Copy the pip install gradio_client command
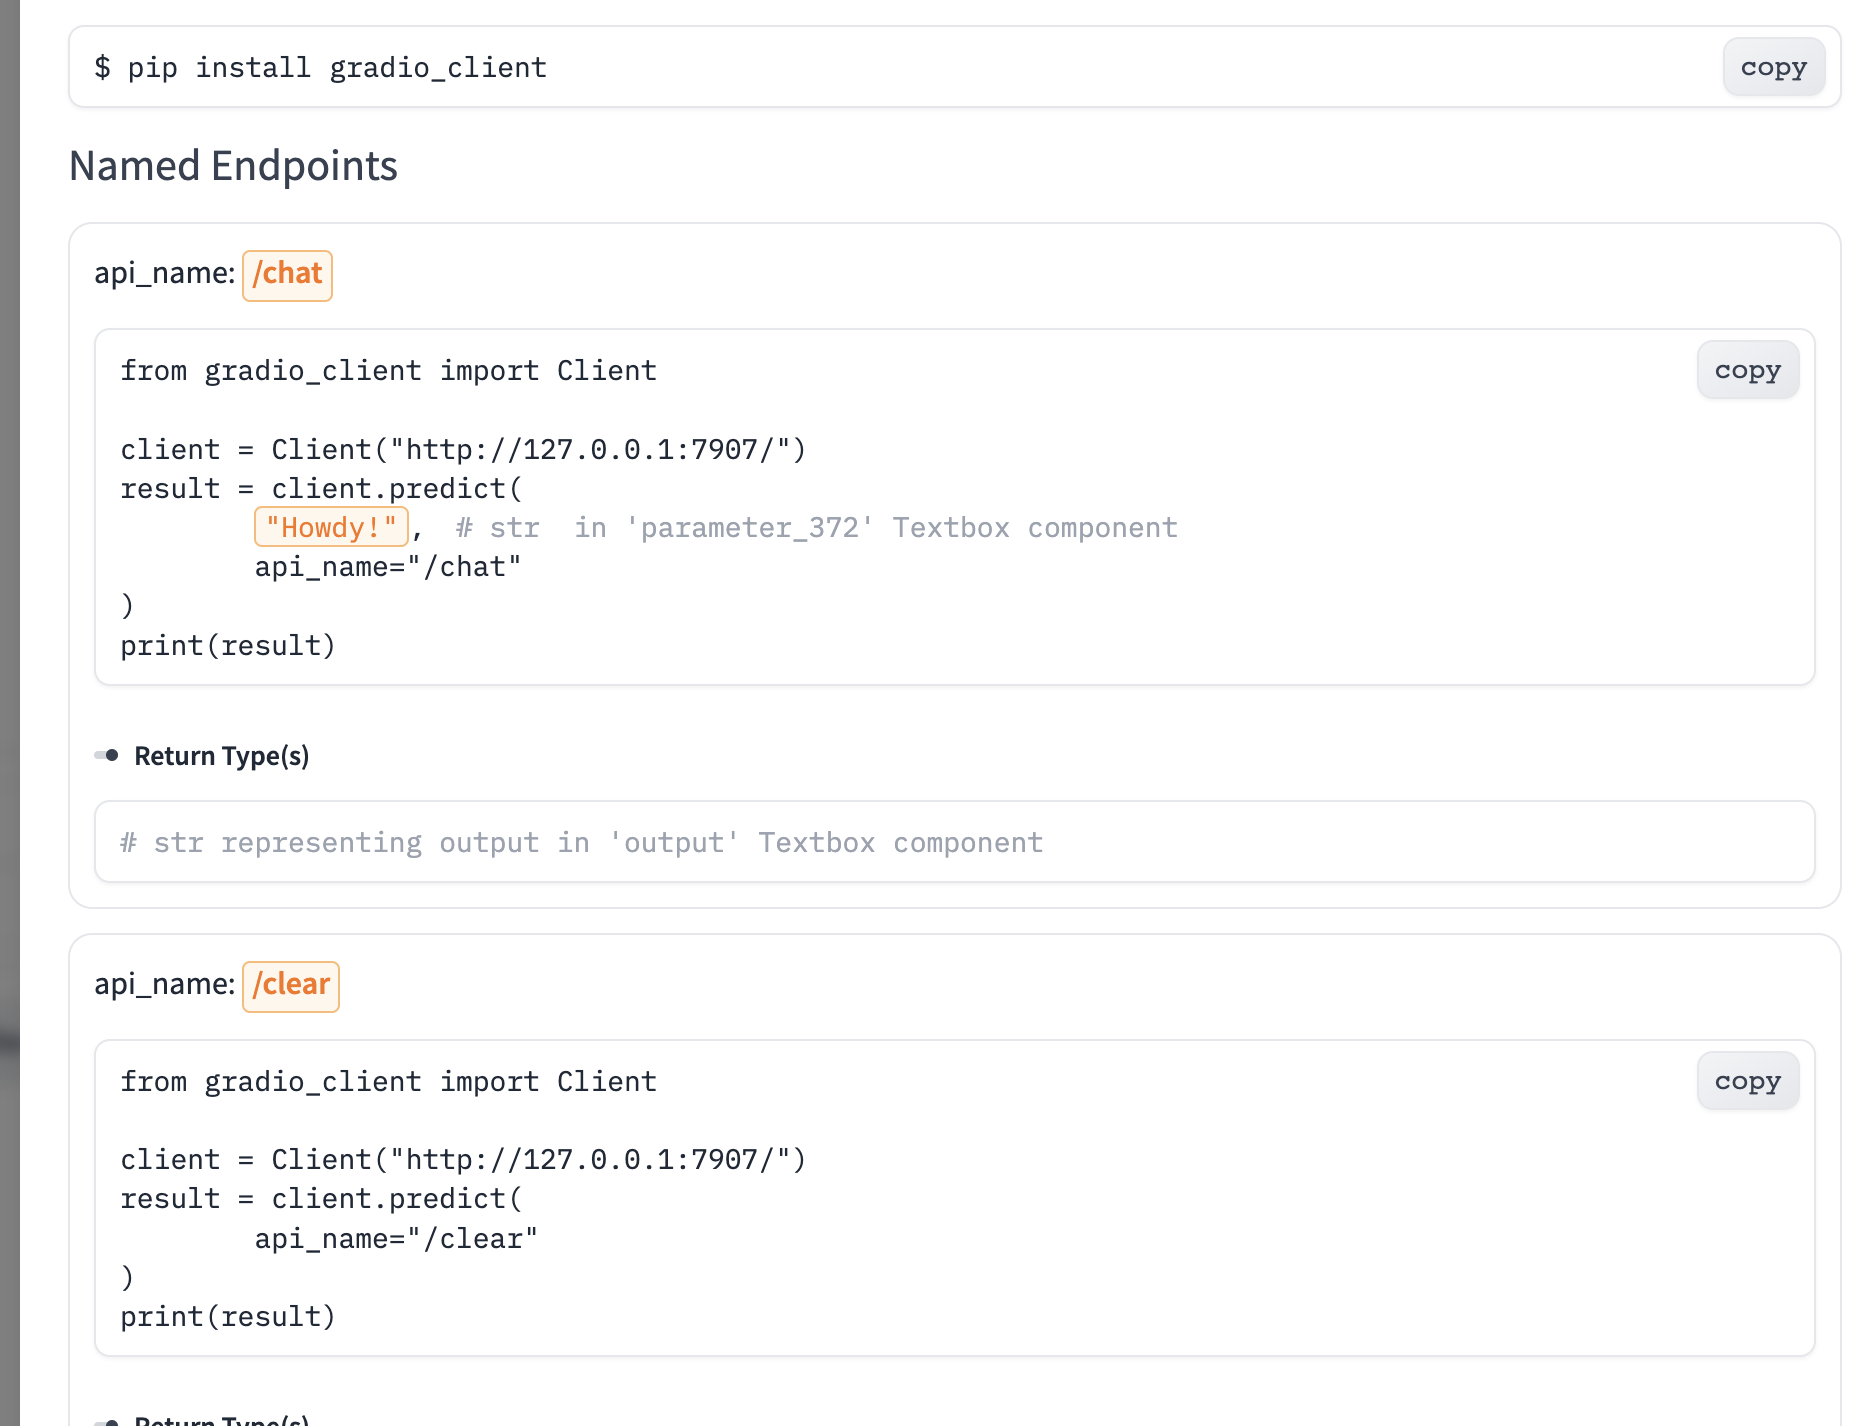The width and height of the screenshot is (1856, 1426). pyautogui.click(x=1774, y=67)
